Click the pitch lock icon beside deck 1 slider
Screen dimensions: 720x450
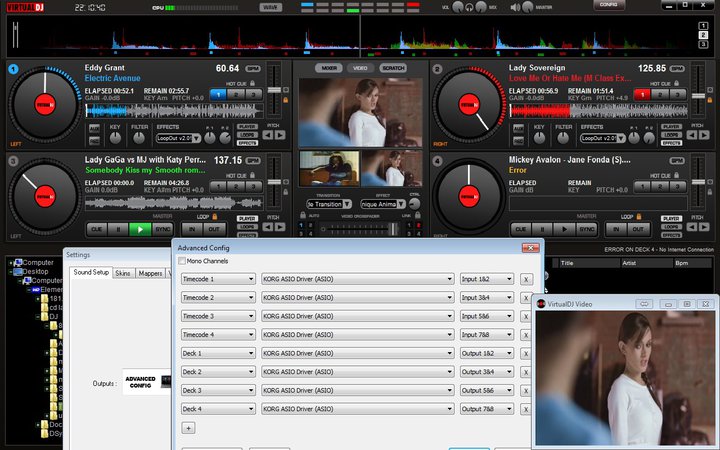click(286, 100)
